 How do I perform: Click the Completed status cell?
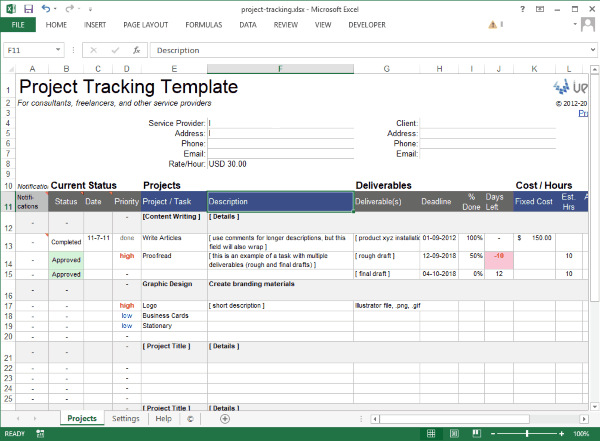tap(66, 243)
